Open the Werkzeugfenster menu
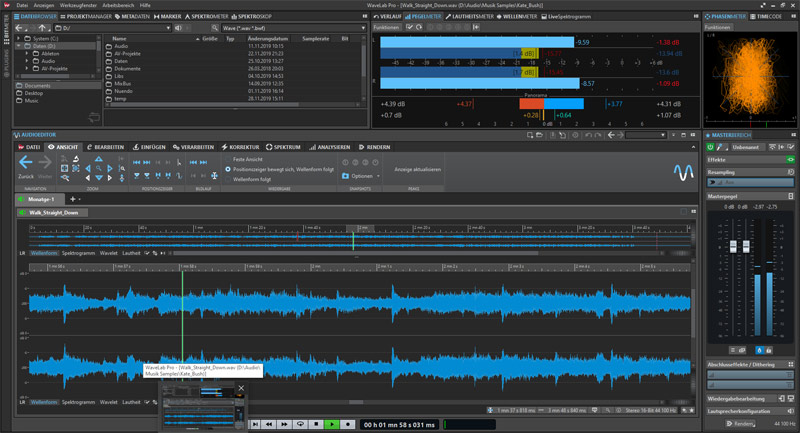The width and height of the screenshot is (800, 433). click(77, 6)
